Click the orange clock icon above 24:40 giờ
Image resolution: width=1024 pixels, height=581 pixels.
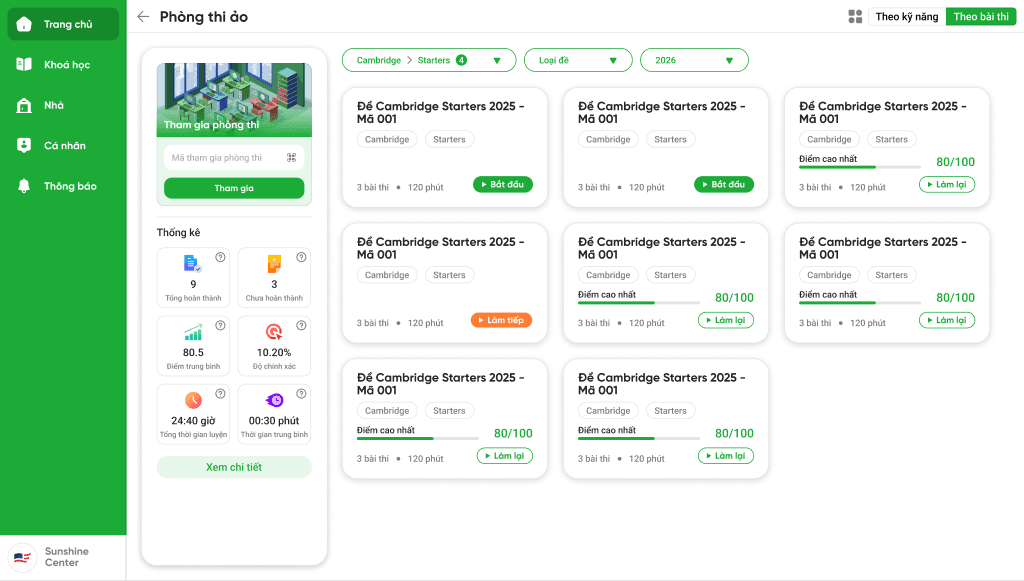(193, 400)
